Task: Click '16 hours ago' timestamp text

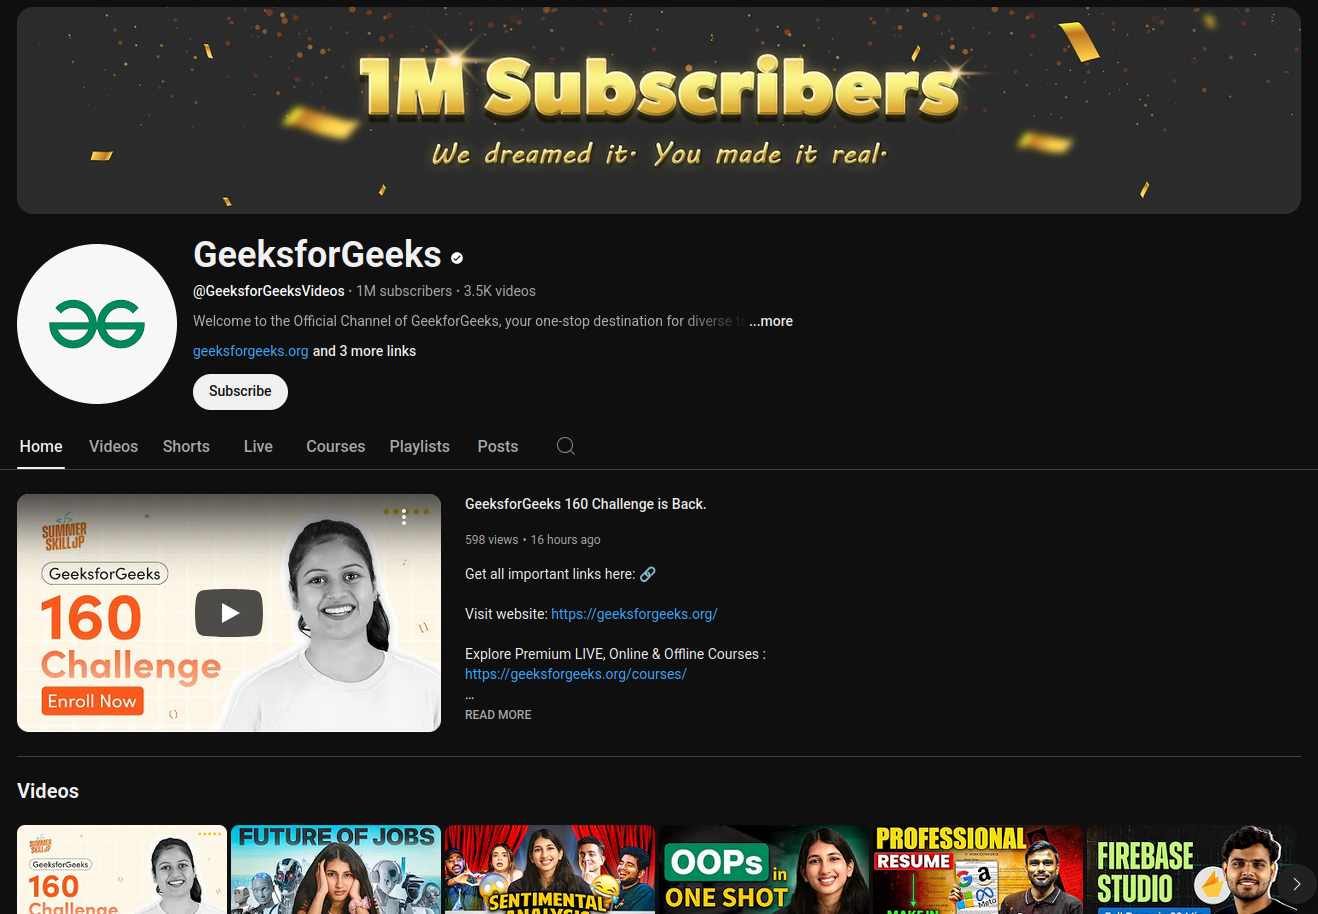Action: tap(565, 540)
